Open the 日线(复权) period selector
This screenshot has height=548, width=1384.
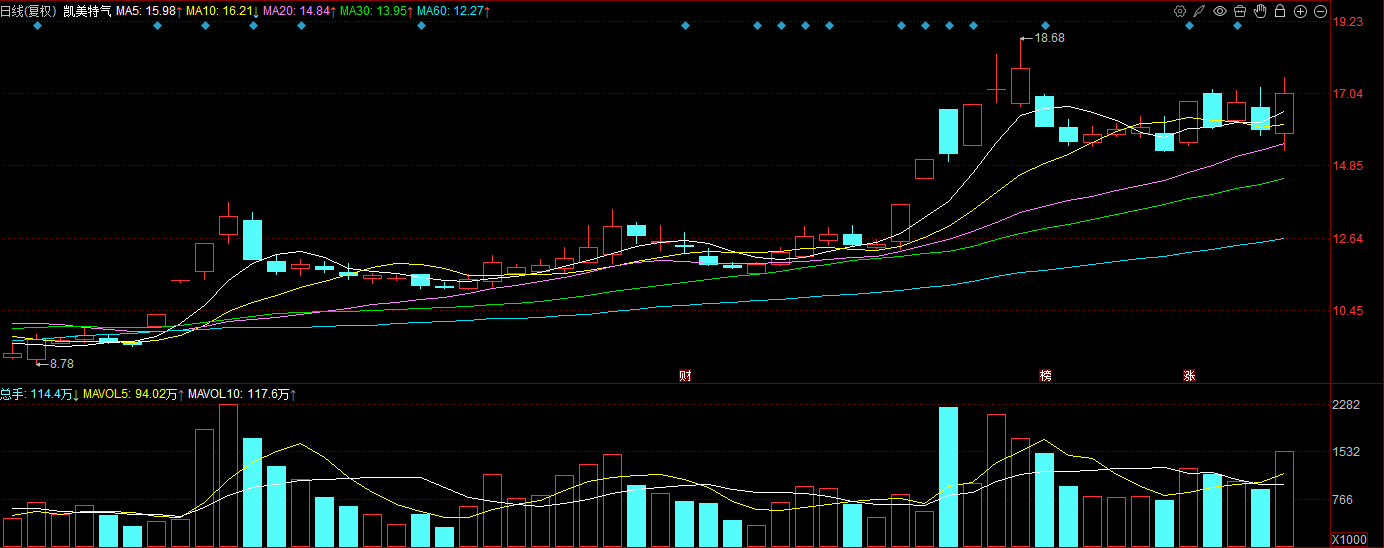29,11
